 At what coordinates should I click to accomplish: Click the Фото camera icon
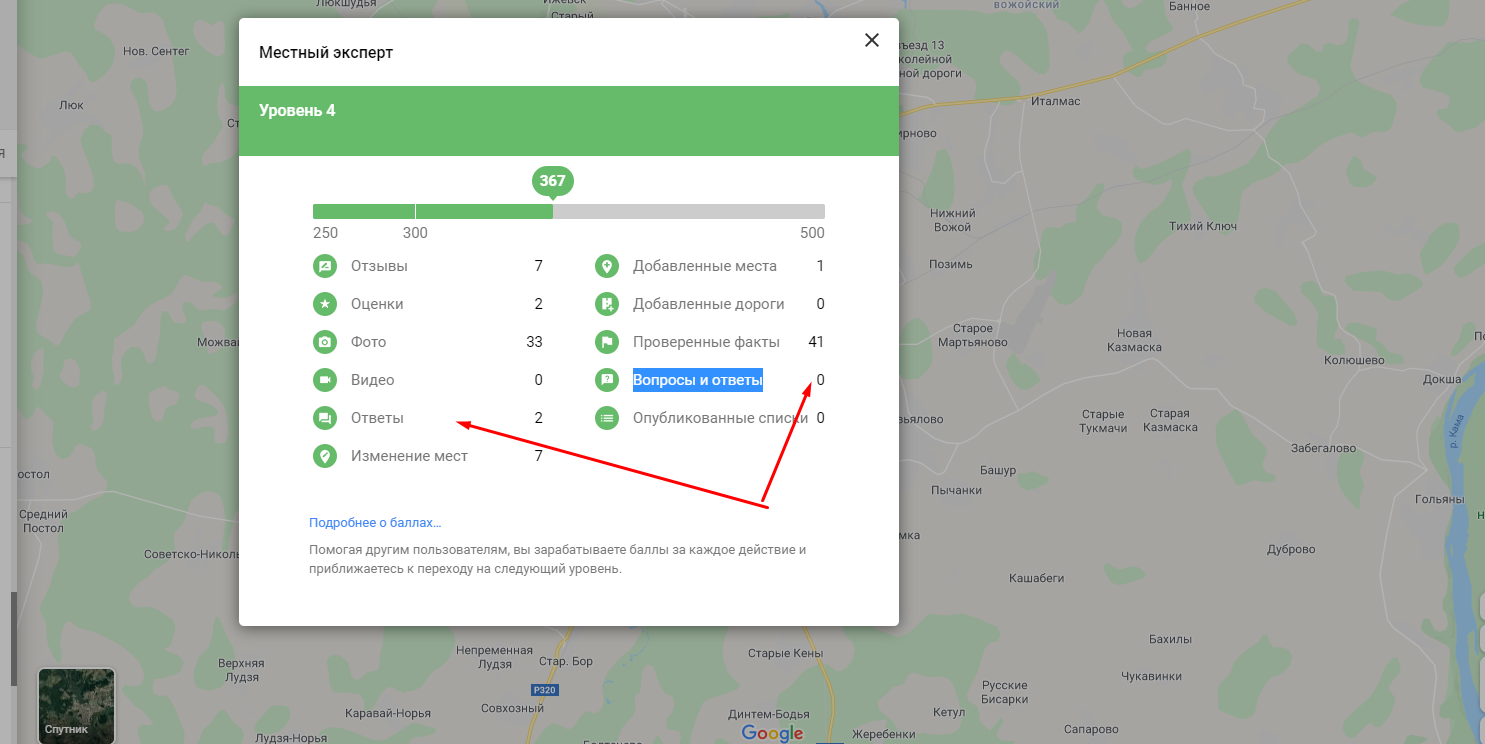[x=324, y=342]
